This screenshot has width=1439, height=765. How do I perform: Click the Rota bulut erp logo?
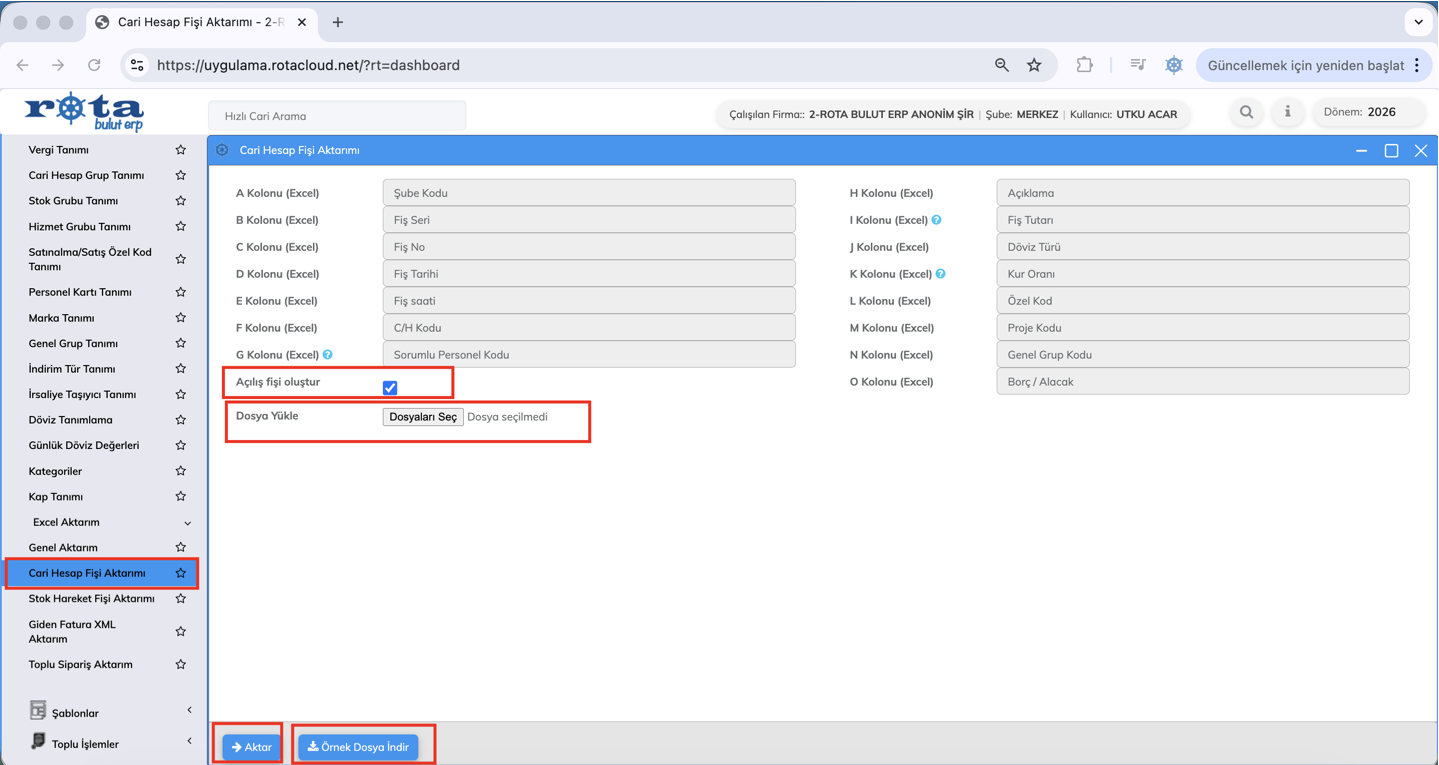pos(84,111)
